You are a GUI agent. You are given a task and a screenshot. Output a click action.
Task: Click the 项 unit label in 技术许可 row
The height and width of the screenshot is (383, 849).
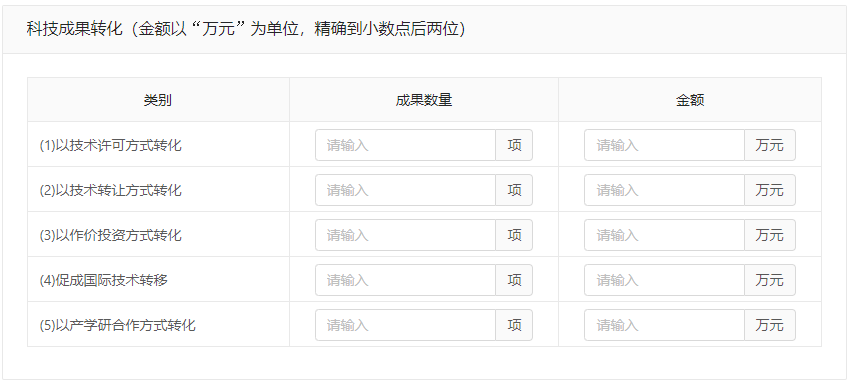pos(514,145)
